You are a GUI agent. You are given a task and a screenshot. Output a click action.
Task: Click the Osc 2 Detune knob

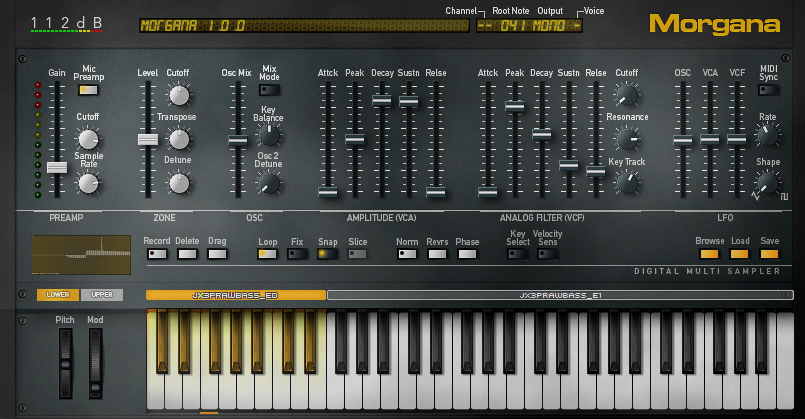269,183
